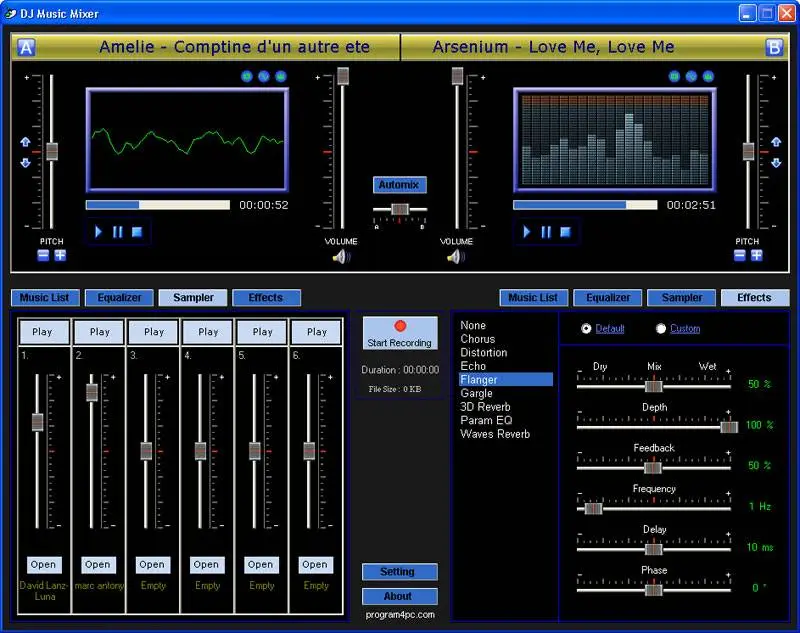Viewport: 800px width, 633px height.
Task: Click deck A song progress bar
Action: (x=158, y=205)
